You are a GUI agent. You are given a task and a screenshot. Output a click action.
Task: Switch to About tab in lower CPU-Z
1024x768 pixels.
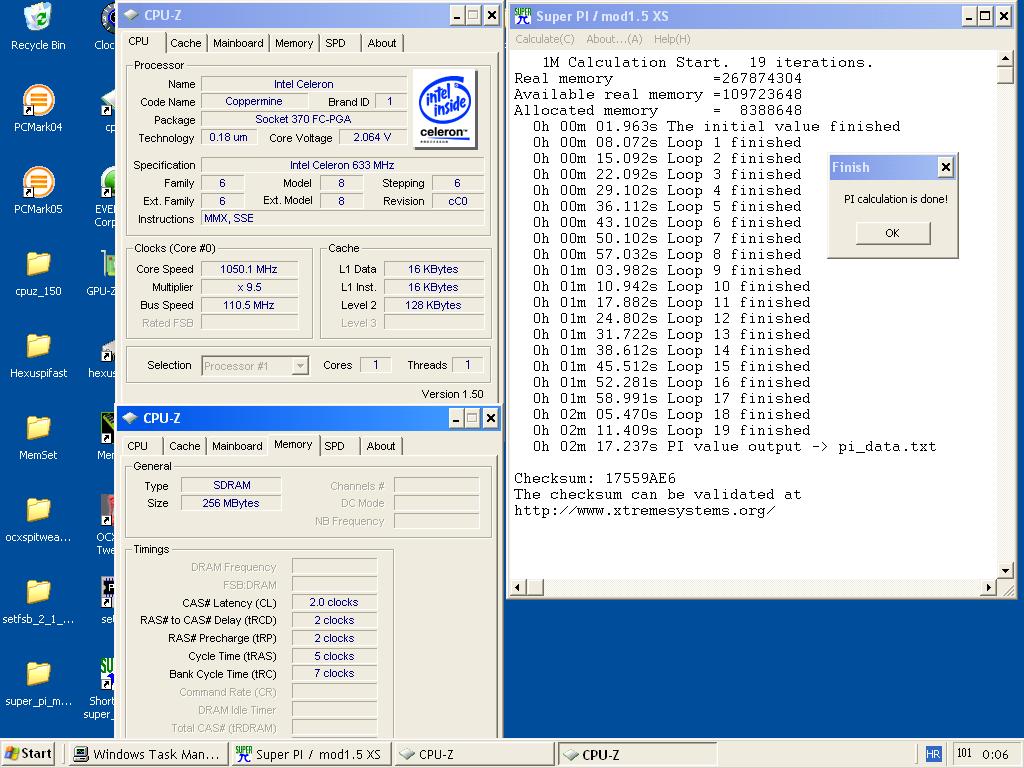(381, 446)
